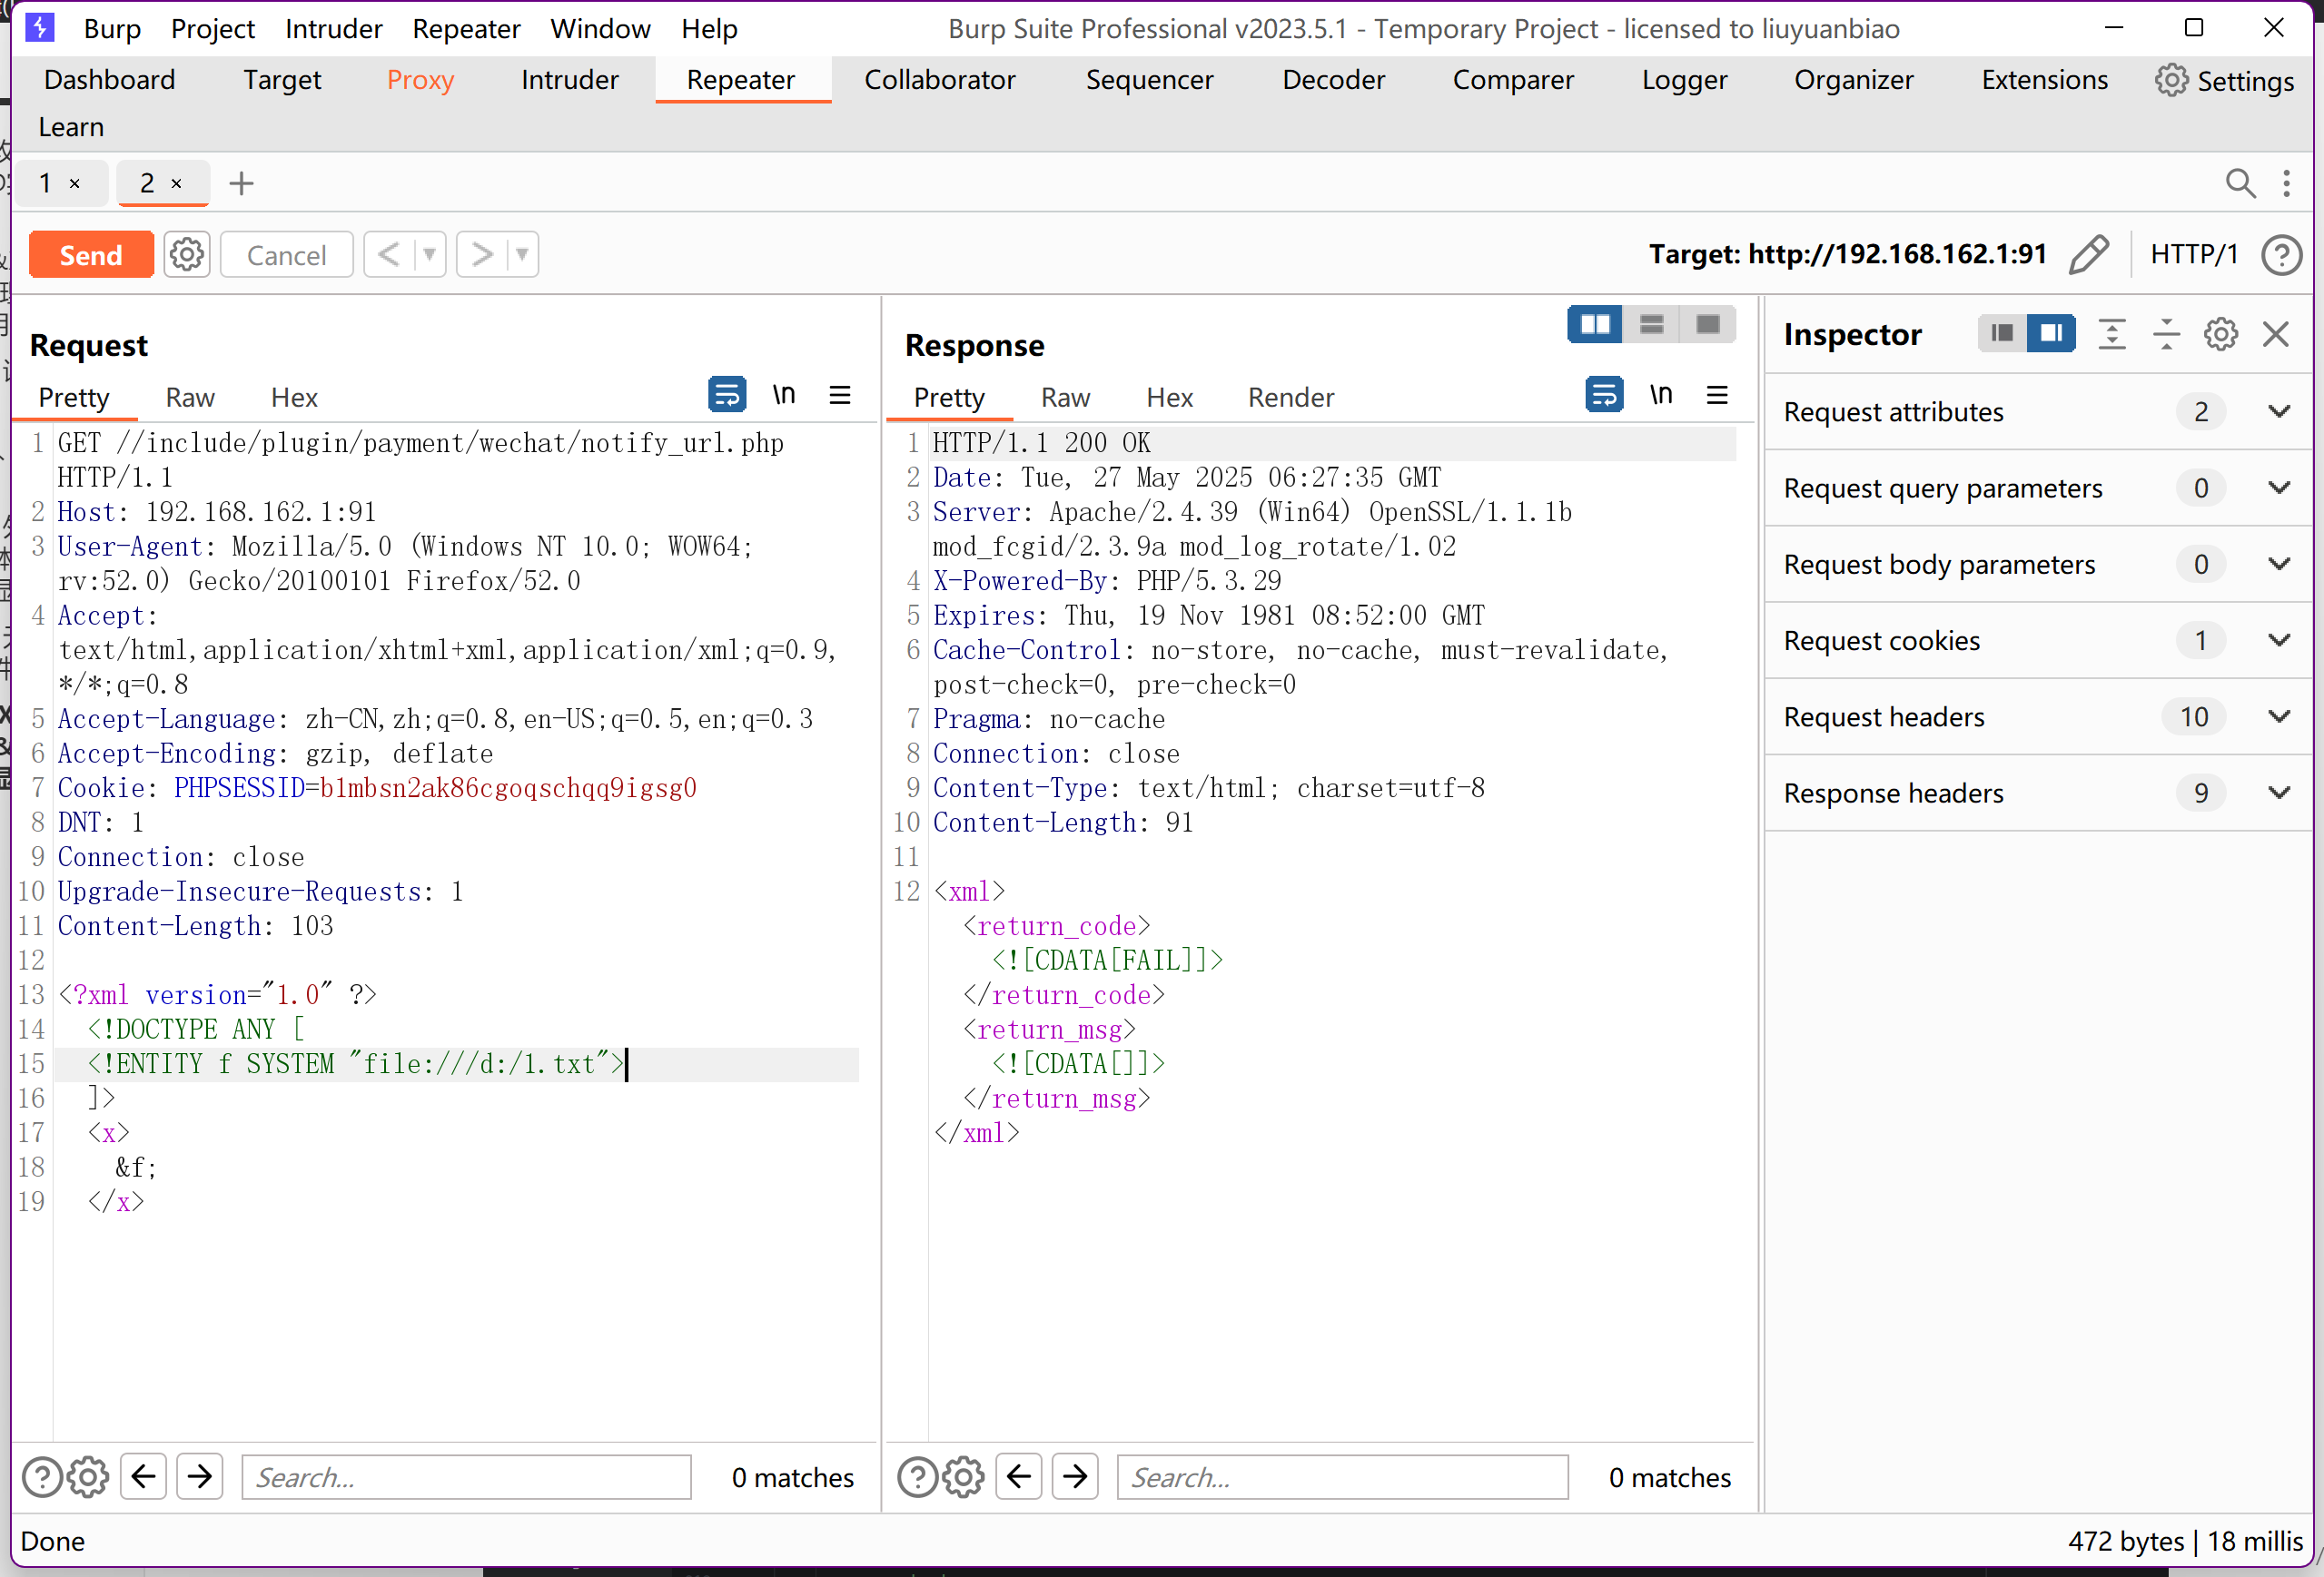
Task: Add new Repeater tab with plus icon
Action: point(241,183)
